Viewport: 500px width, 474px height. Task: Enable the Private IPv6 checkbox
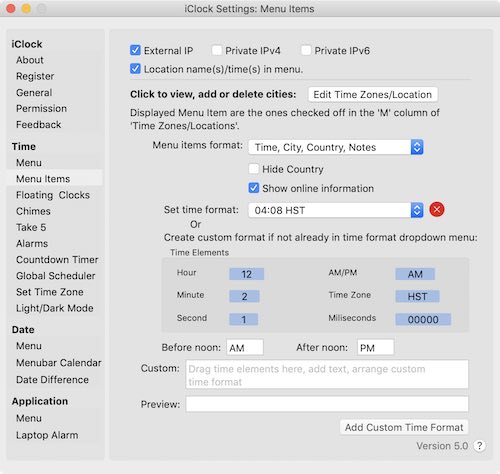[306, 50]
